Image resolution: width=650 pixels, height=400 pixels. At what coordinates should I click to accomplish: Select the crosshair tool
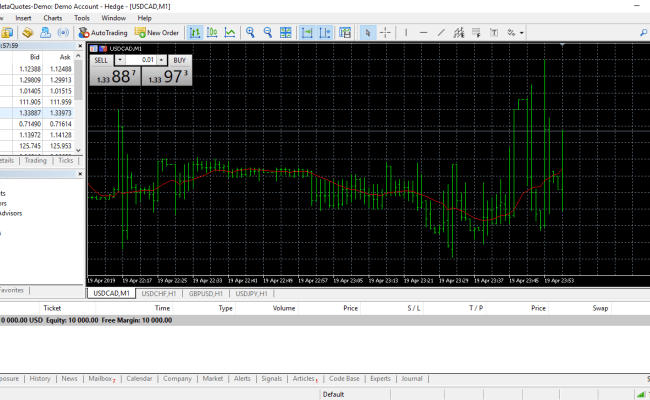pos(385,32)
